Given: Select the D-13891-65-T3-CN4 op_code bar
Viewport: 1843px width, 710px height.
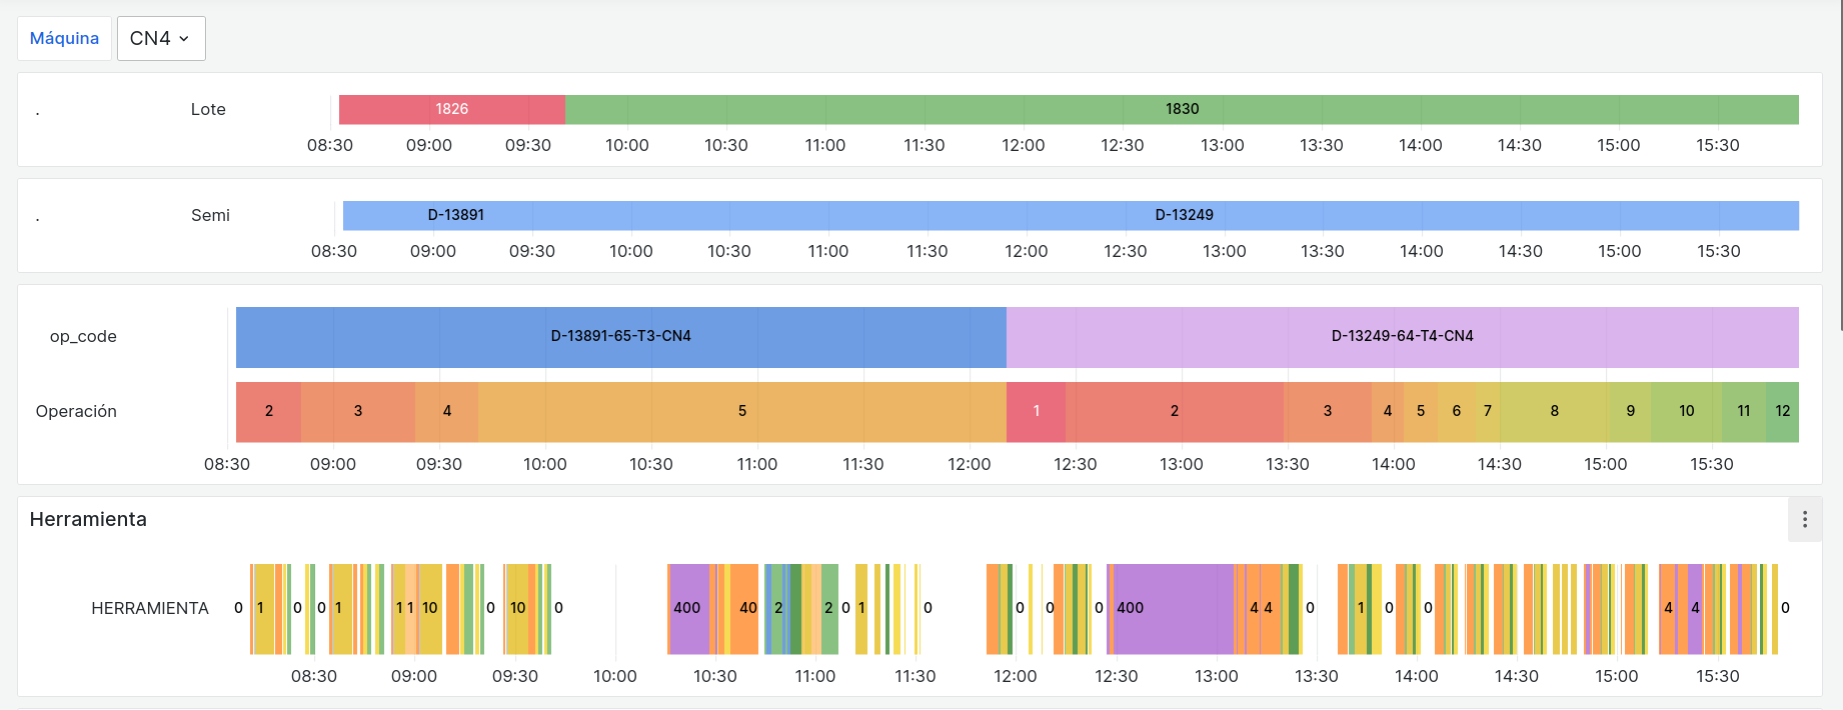Looking at the screenshot, I should 620,336.
